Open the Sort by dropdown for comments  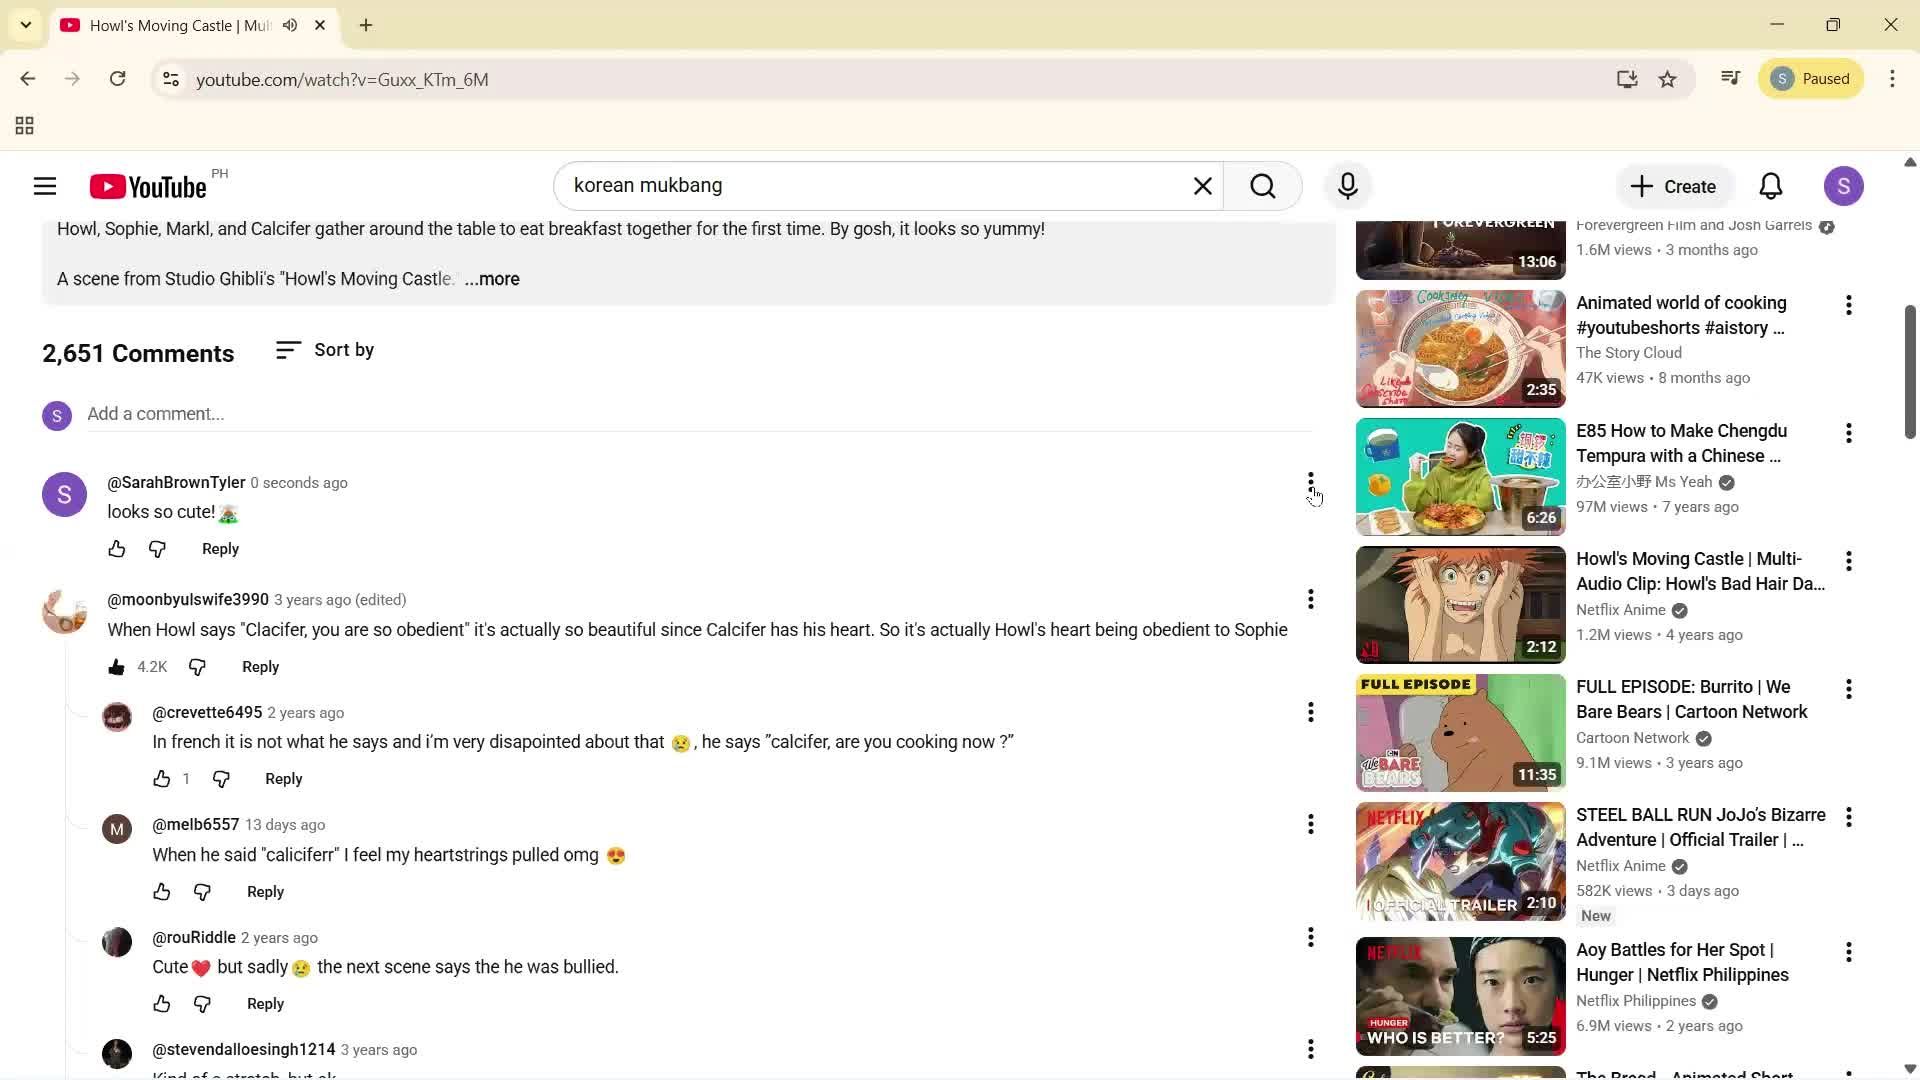point(324,350)
